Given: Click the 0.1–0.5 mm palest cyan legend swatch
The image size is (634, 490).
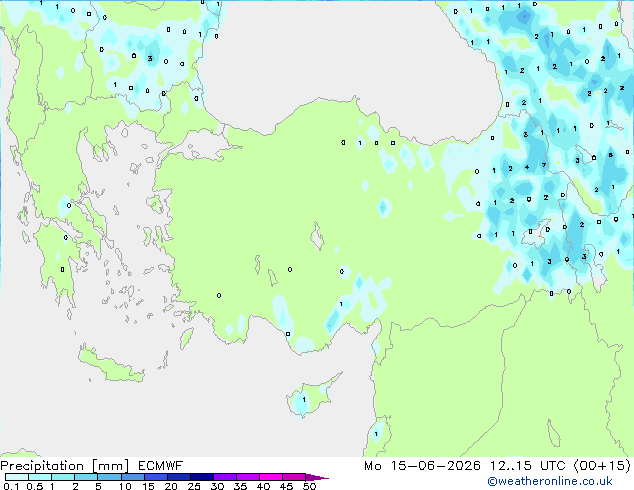Looking at the screenshot, I should 17,477.
